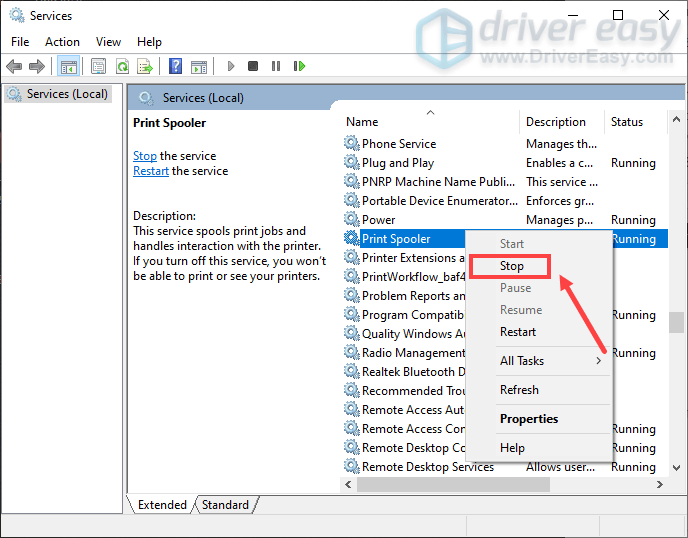
Task: Click the Restart Service toolbar icon
Action: [299, 66]
